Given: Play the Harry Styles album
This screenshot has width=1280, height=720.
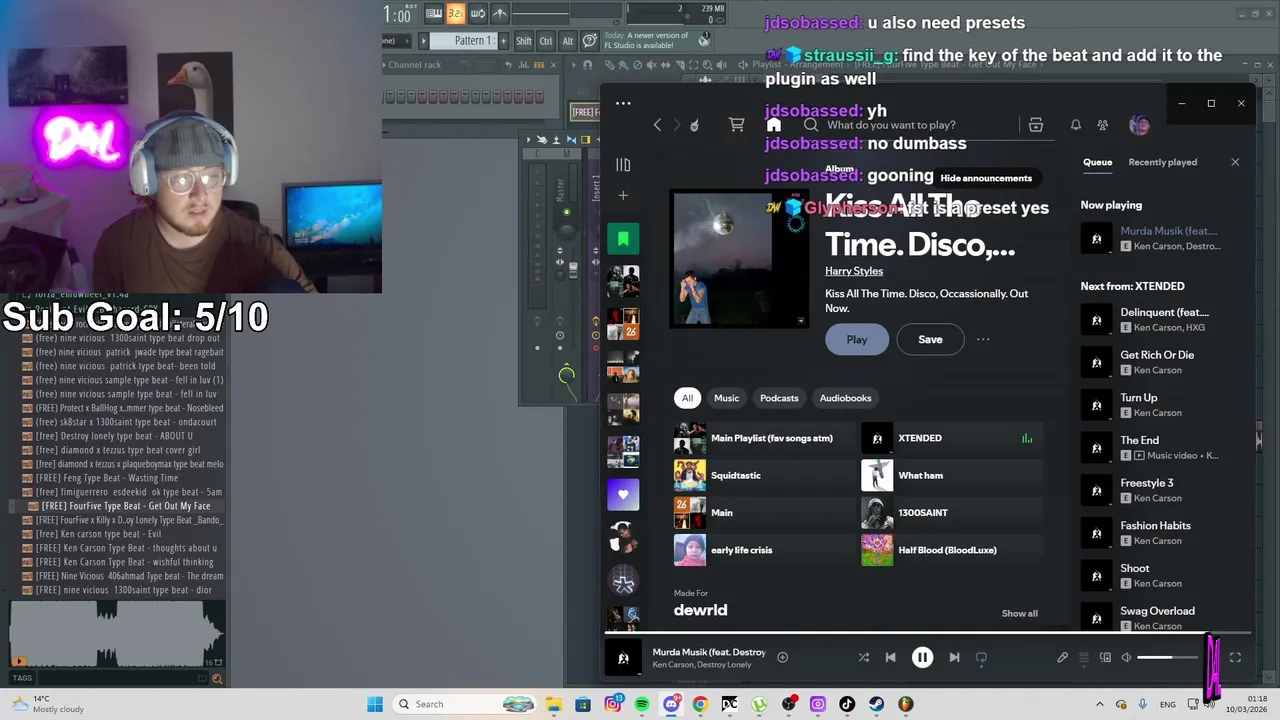Looking at the screenshot, I should (x=857, y=339).
